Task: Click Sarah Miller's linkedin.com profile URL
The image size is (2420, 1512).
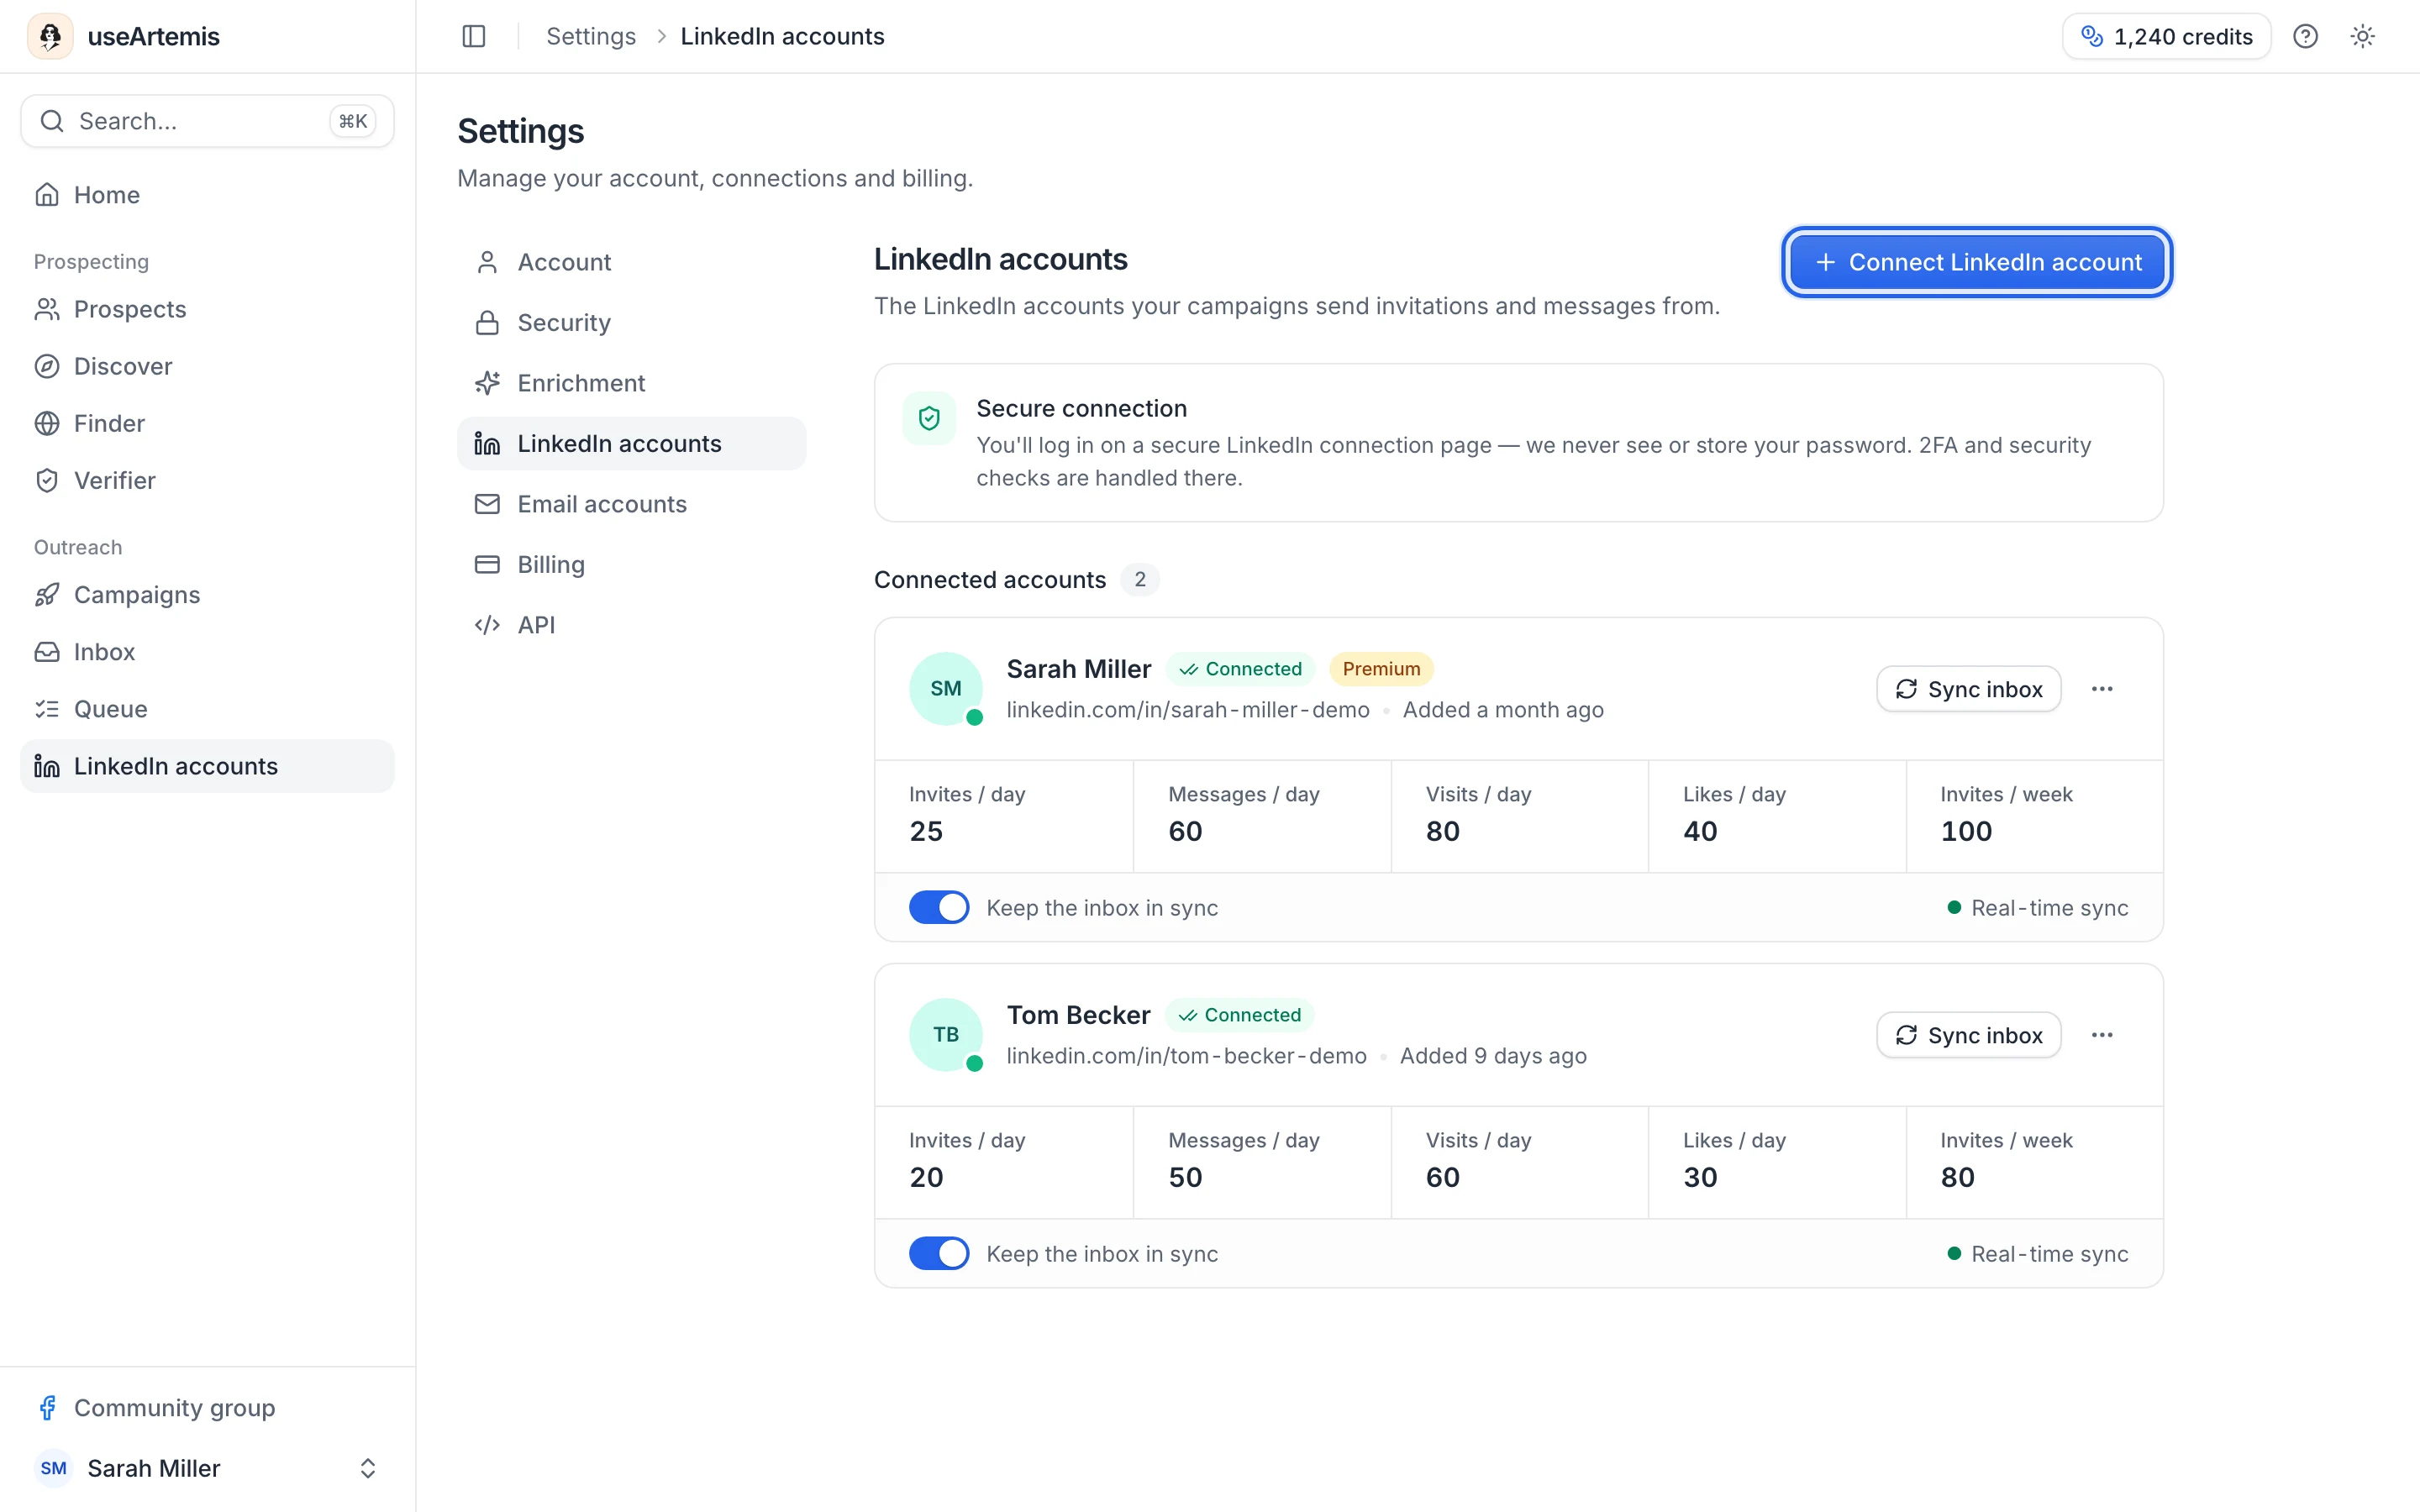Action: click(1188, 710)
